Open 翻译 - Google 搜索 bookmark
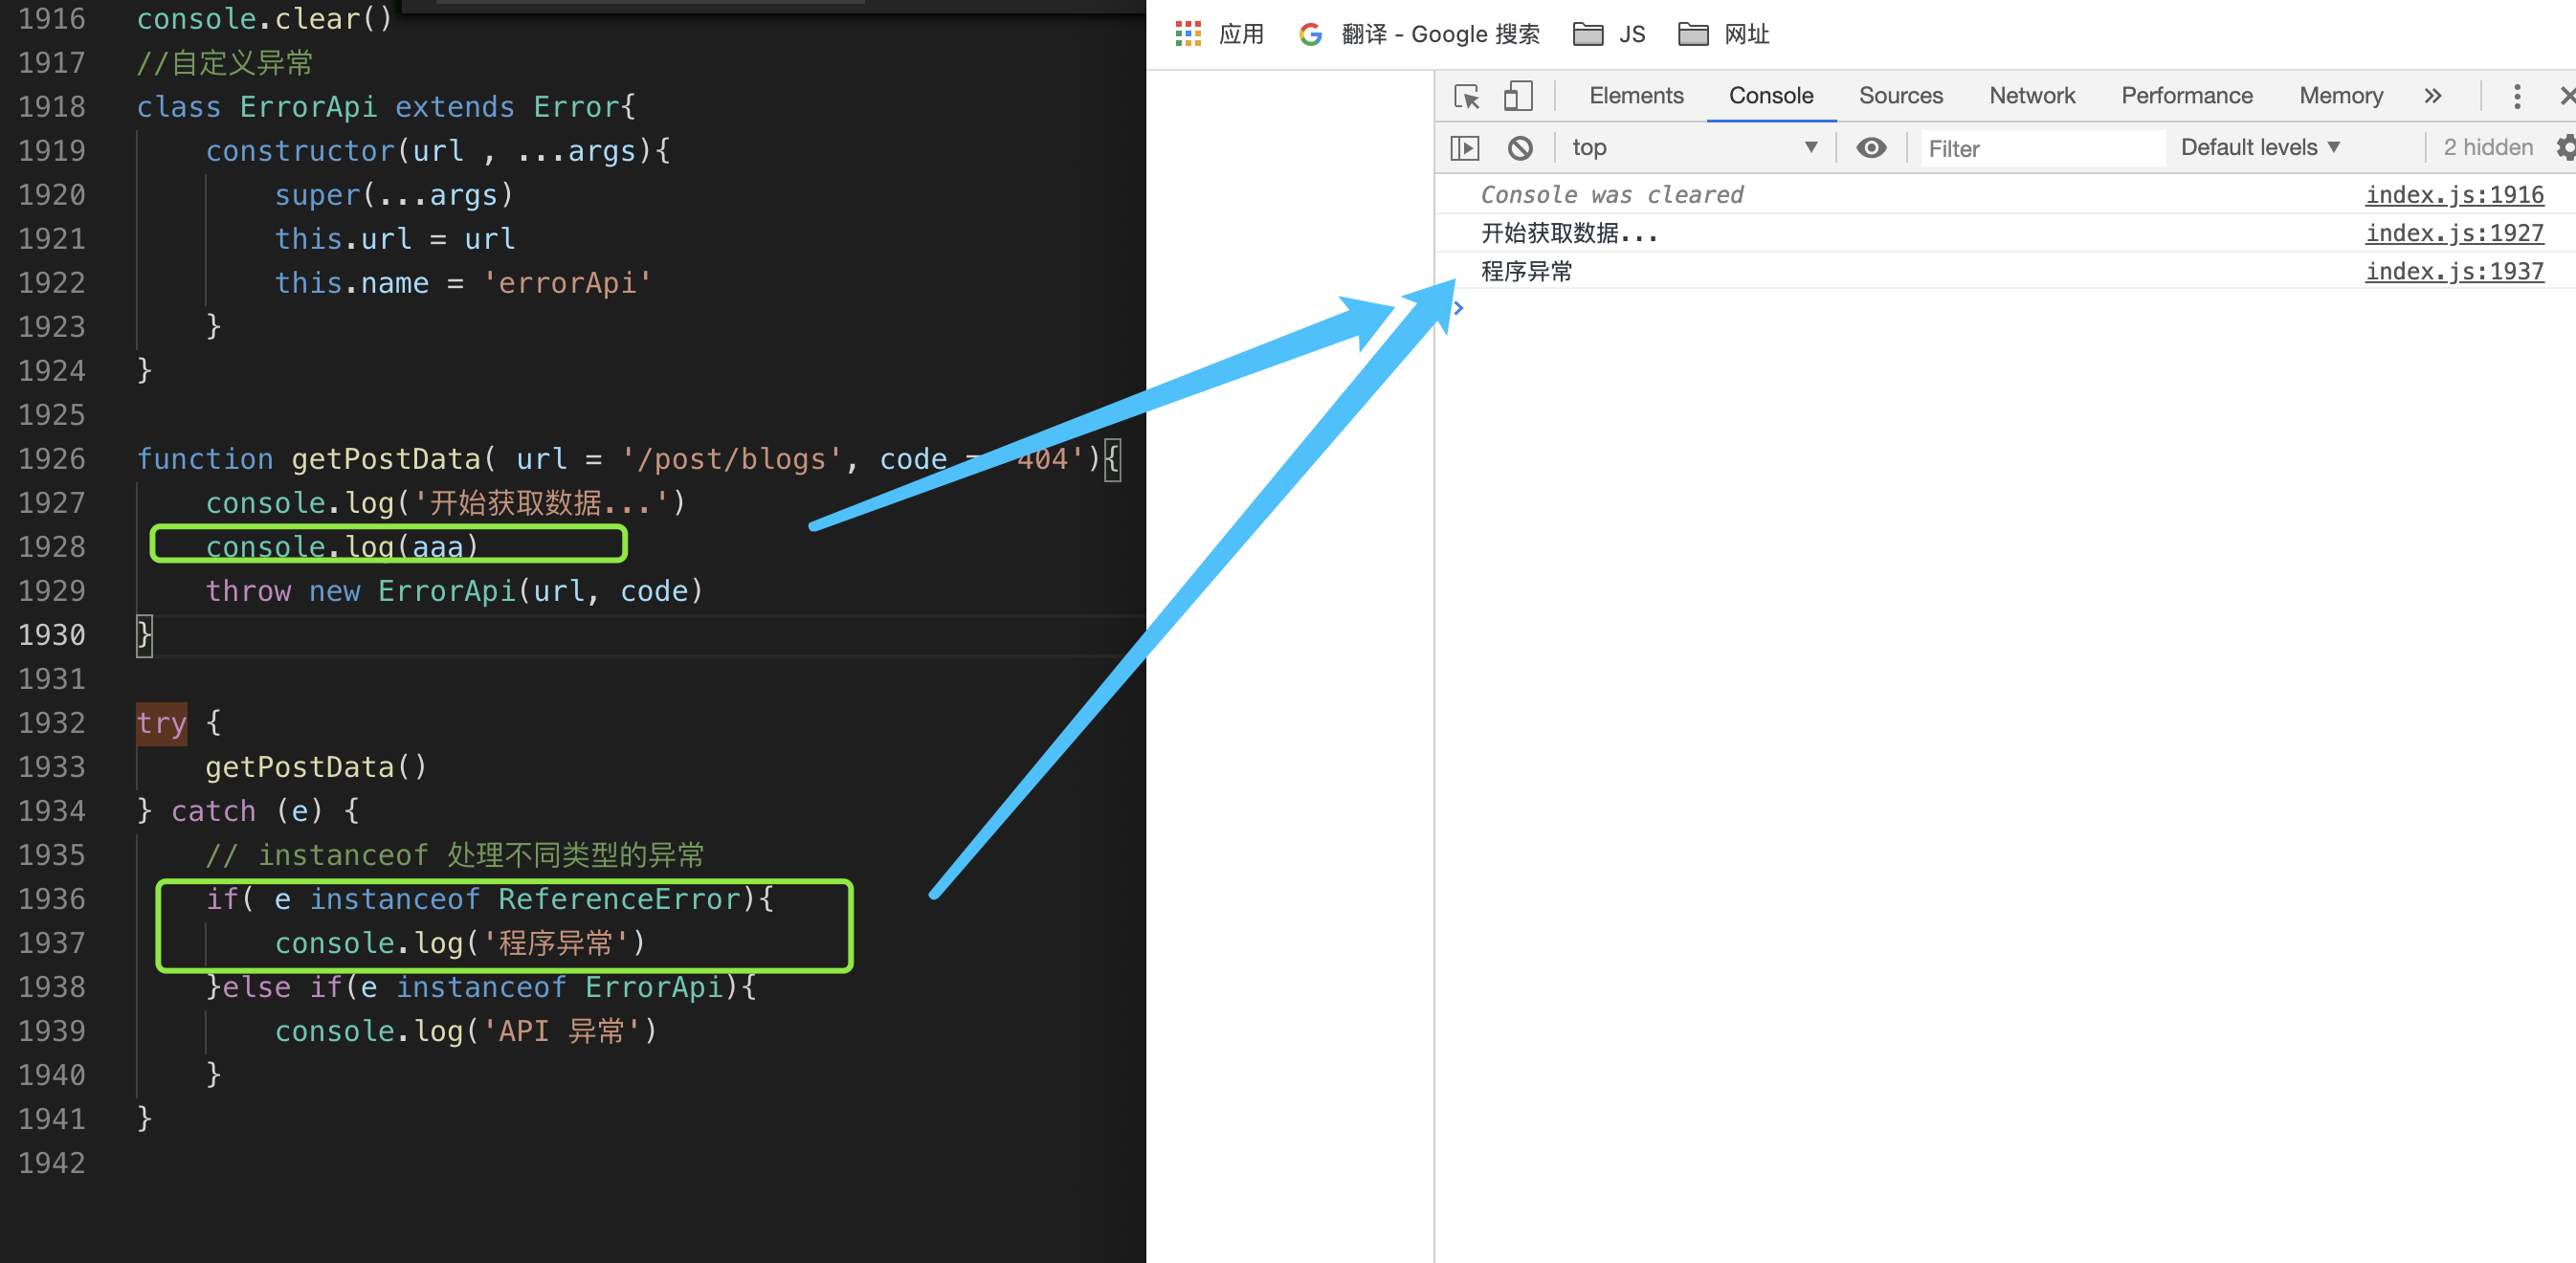 tap(1419, 34)
